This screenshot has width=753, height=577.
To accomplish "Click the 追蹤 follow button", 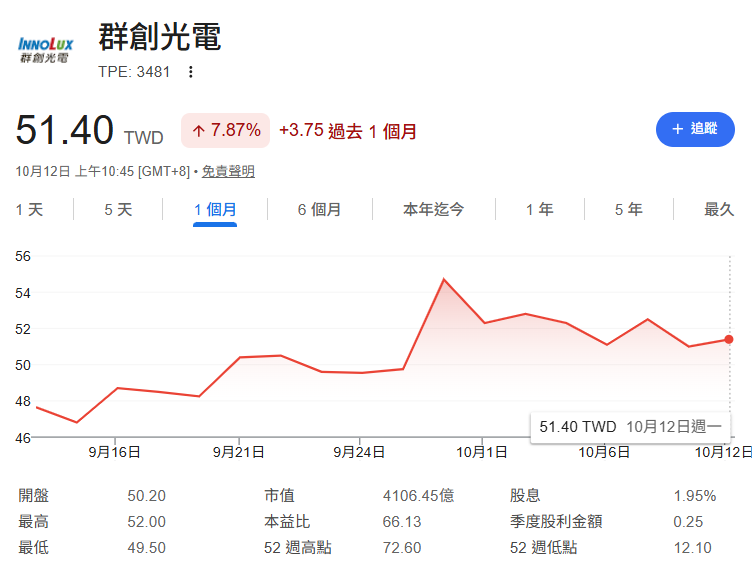I will point(695,129).
